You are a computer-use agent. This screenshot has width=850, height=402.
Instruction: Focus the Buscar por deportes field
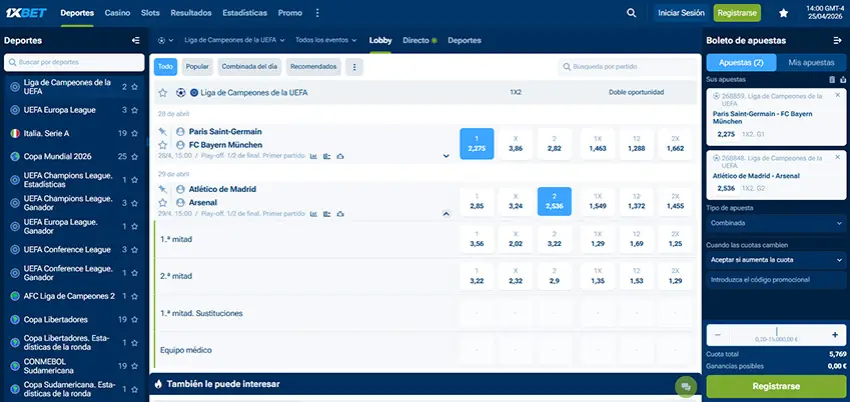click(x=74, y=62)
